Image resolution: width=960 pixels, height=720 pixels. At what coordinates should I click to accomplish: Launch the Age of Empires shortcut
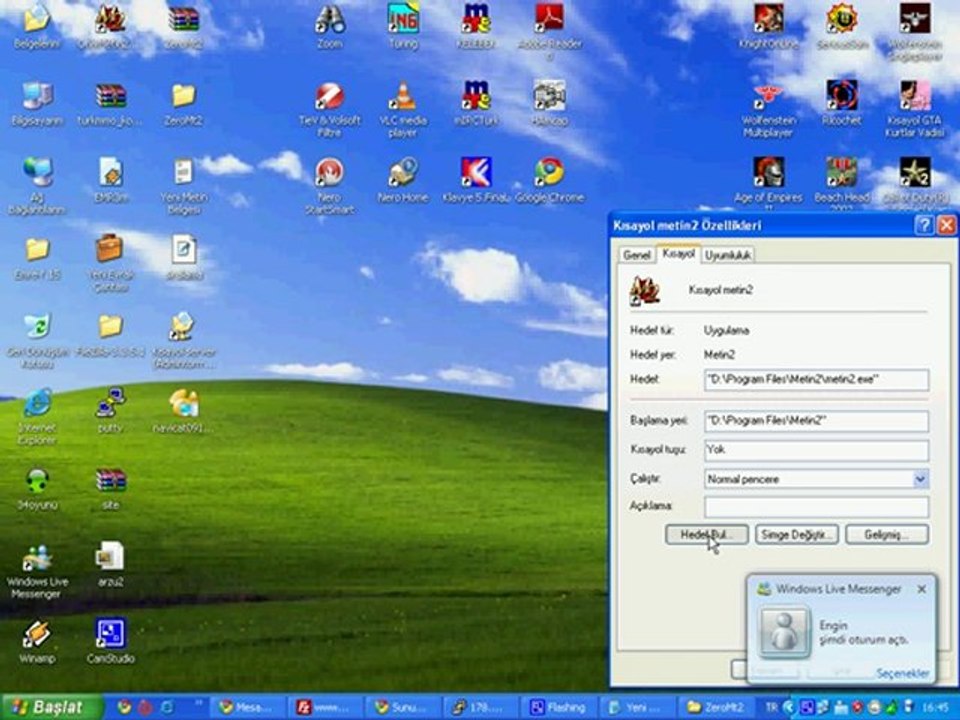(768, 172)
